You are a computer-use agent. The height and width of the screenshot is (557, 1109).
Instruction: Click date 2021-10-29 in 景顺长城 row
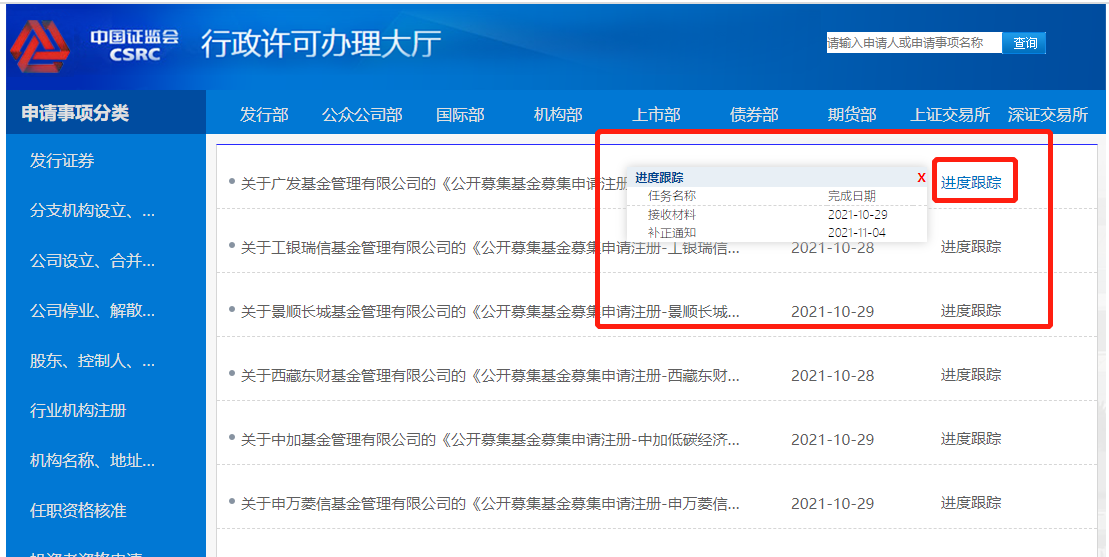(x=832, y=312)
